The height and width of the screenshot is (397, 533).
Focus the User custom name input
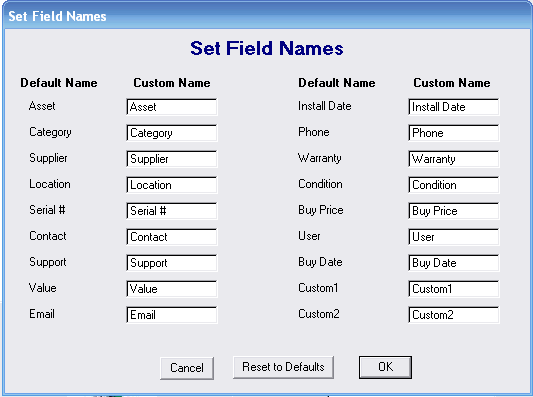[x=454, y=237]
